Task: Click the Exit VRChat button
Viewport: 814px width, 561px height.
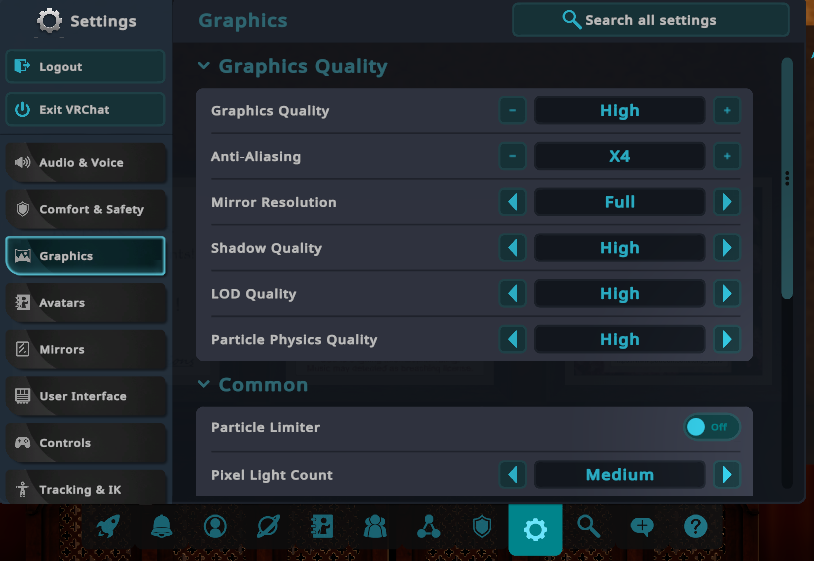Action: point(86,110)
